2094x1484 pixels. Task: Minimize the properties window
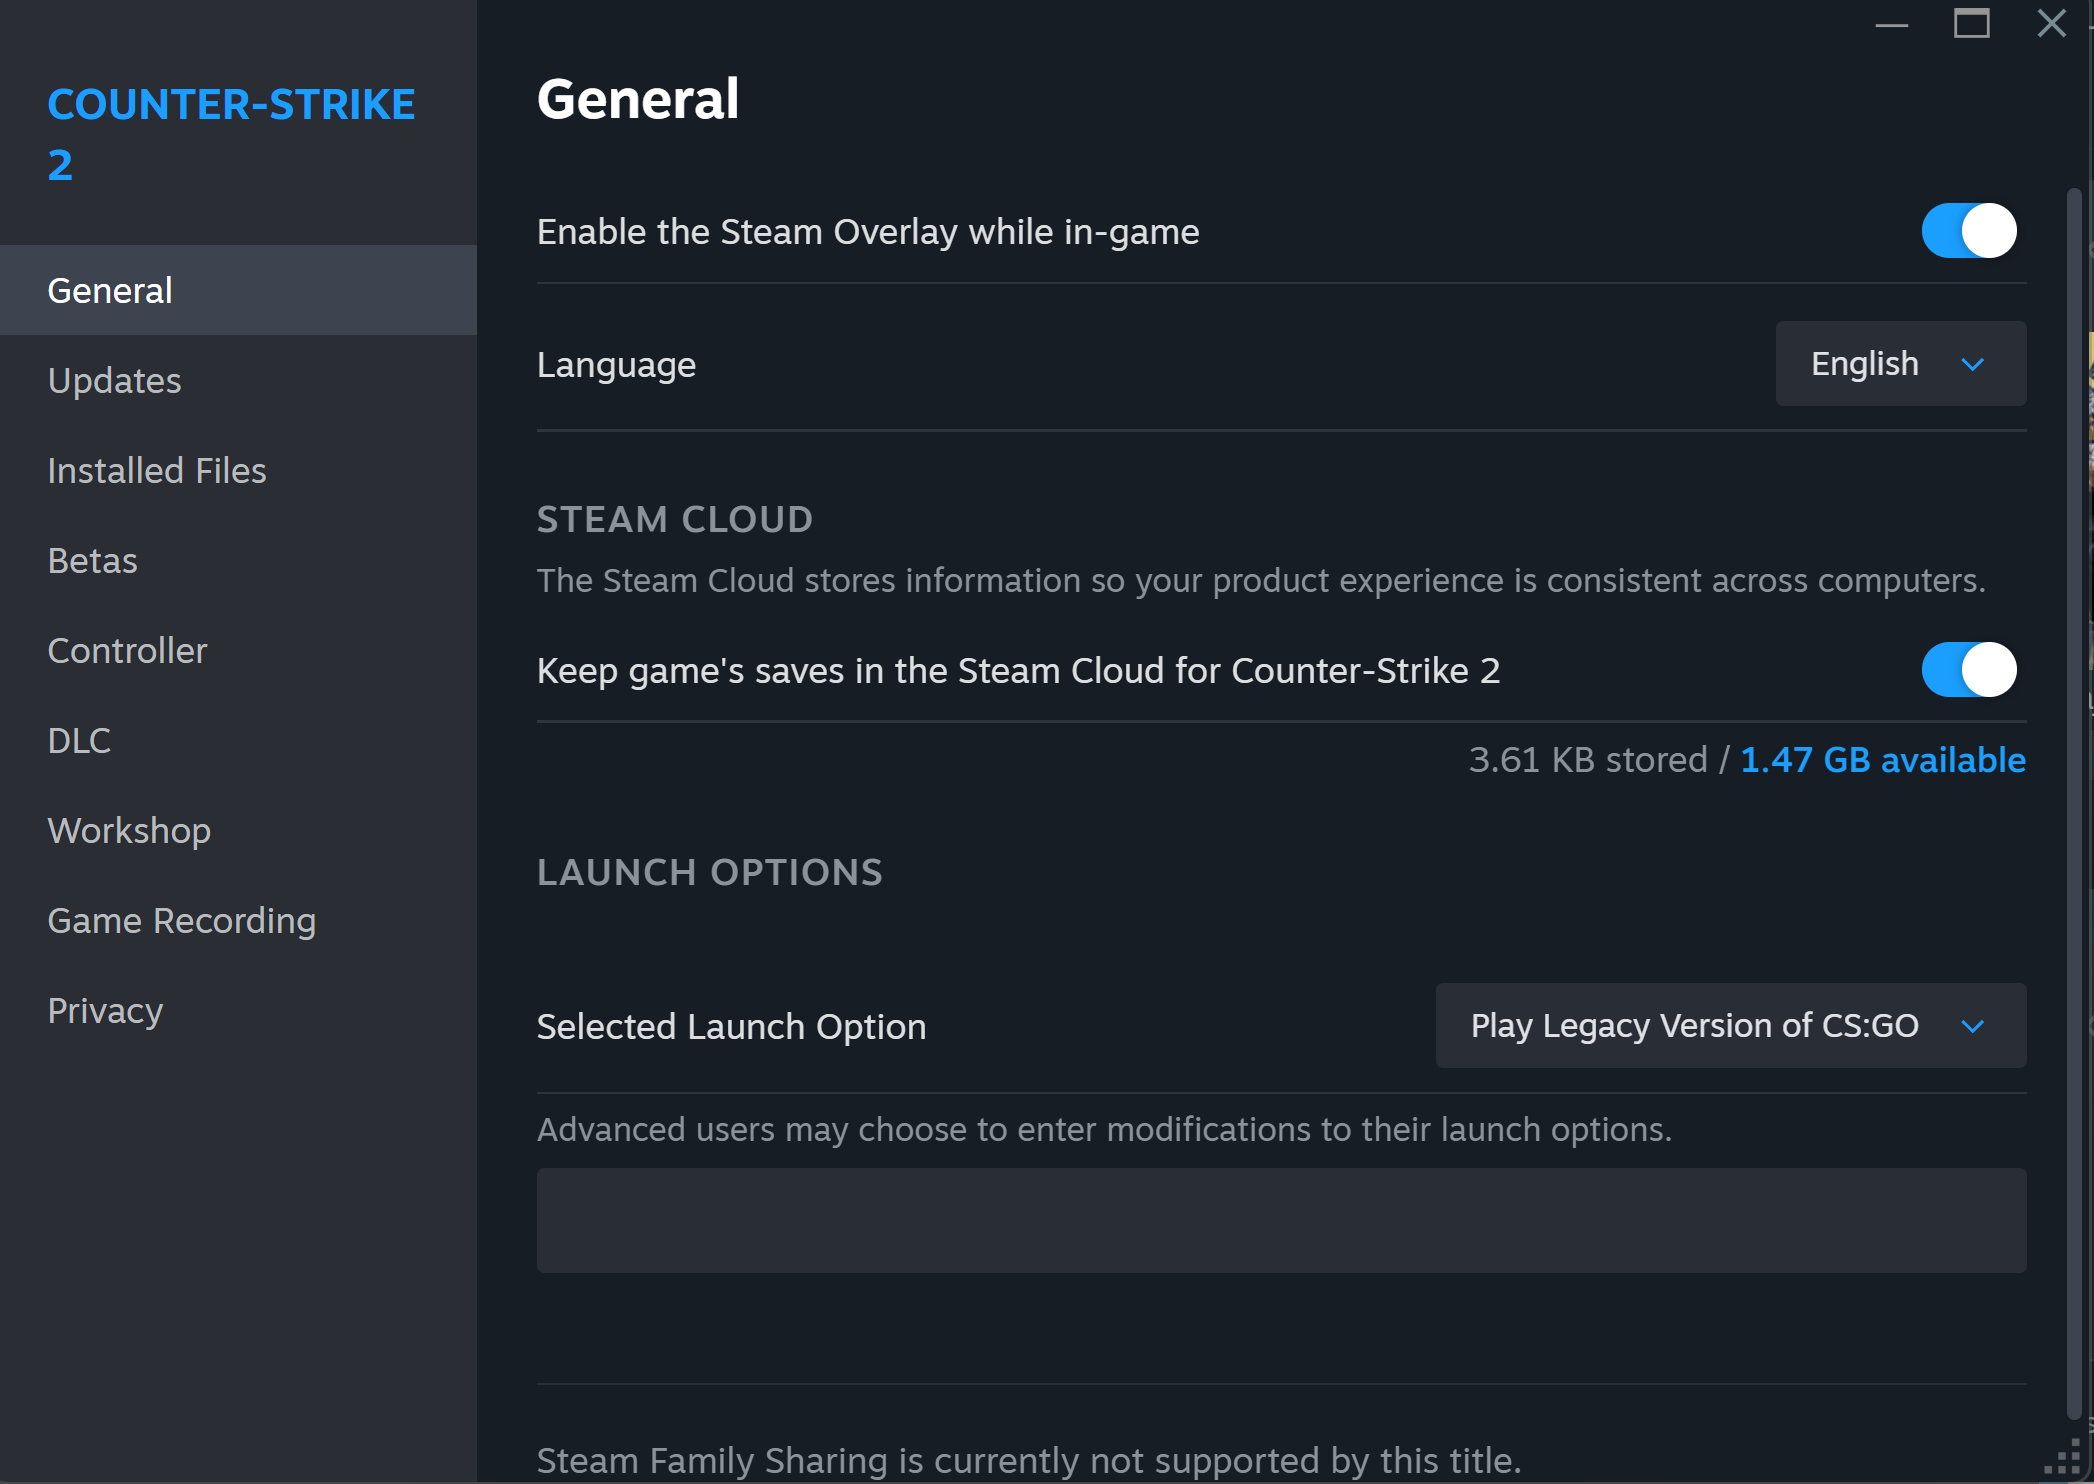[1891, 24]
